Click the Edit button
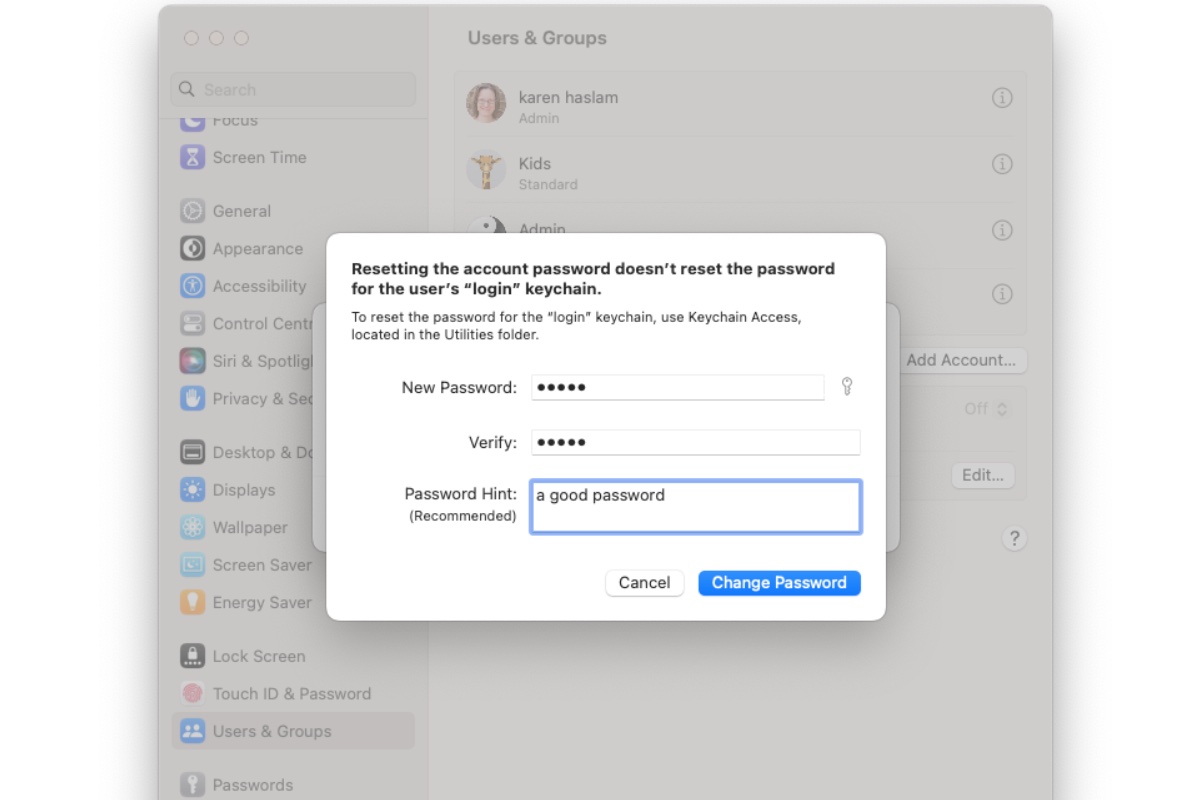 [x=982, y=475]
